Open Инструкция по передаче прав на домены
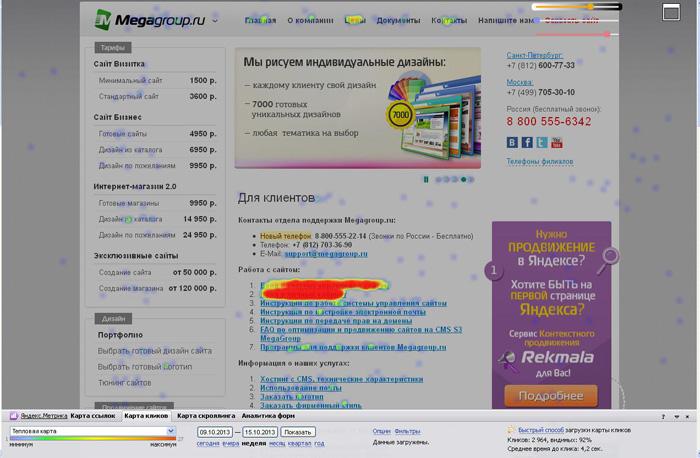 (x=336, y=321)
